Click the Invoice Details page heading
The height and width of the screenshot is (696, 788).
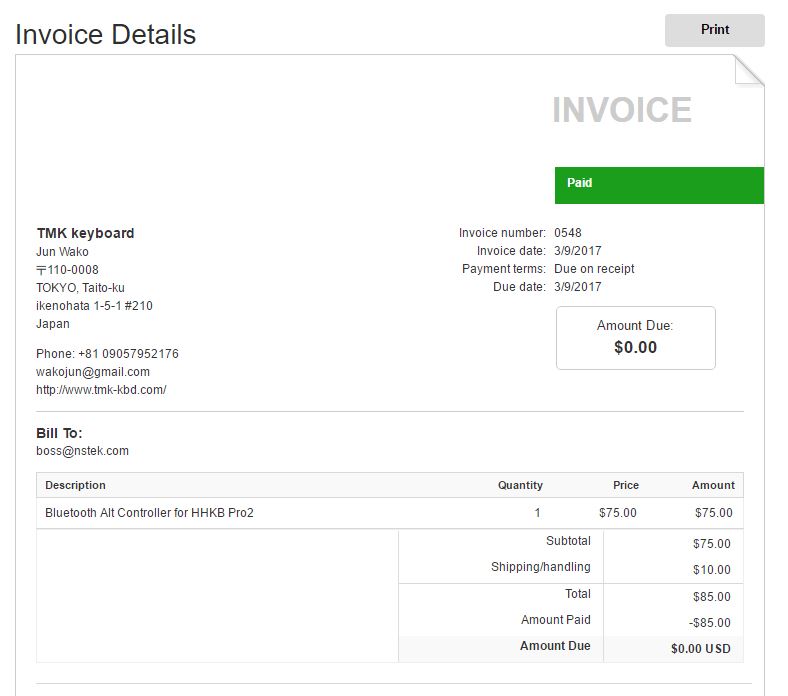[x=105, y=34]
